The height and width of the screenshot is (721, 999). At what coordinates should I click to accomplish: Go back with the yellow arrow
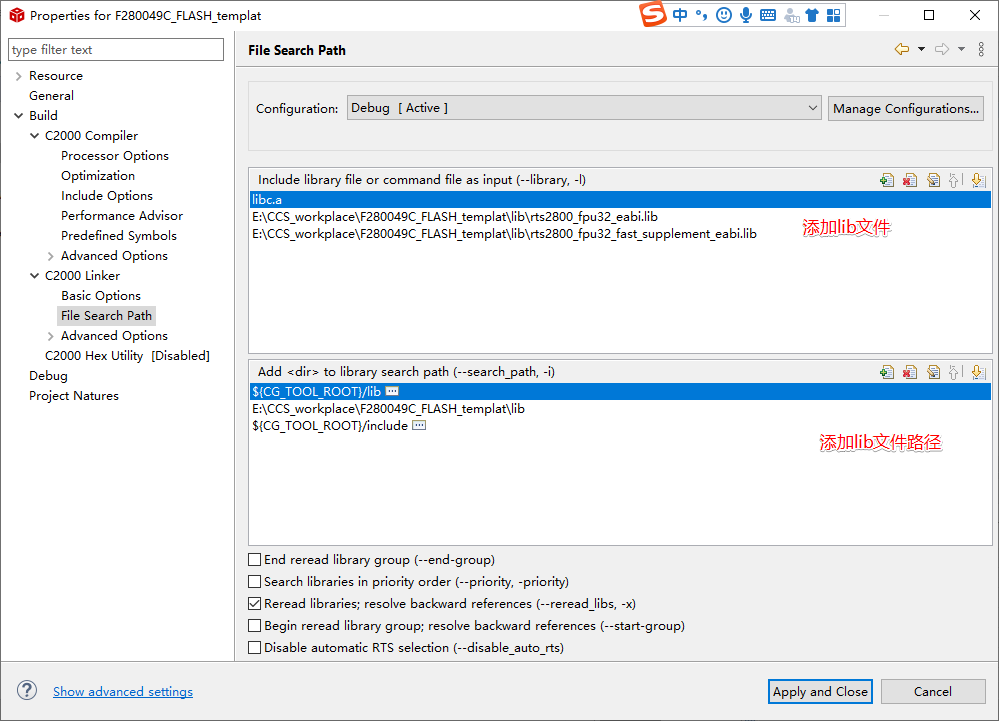click(x=902, y=49)
